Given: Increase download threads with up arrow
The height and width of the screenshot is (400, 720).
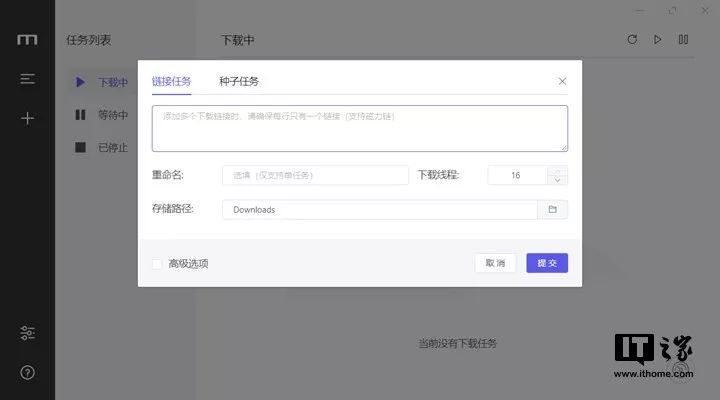Looking at the screenshot, I should [x=557, y=170].
